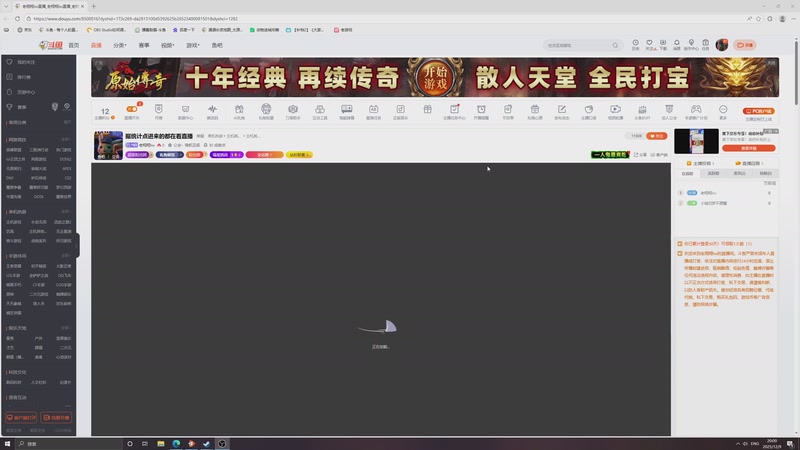Open File Explorer from the taskbar
Image resolution: width=800 pixels, height=450 pixels.
click(161, 444)
